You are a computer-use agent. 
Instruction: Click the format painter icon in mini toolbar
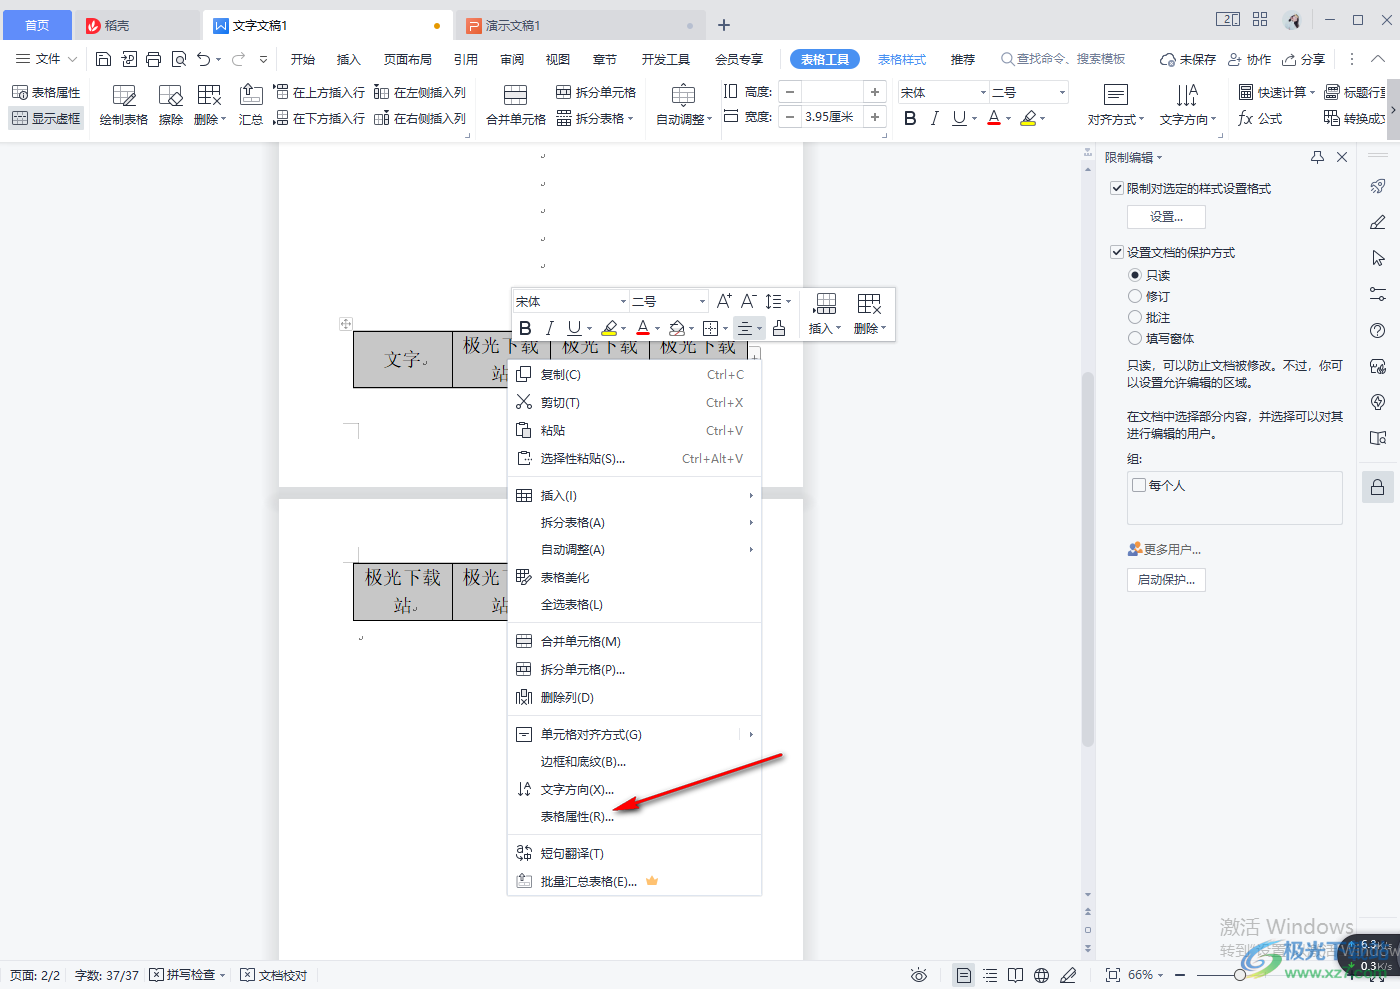[x=779, y=328]
